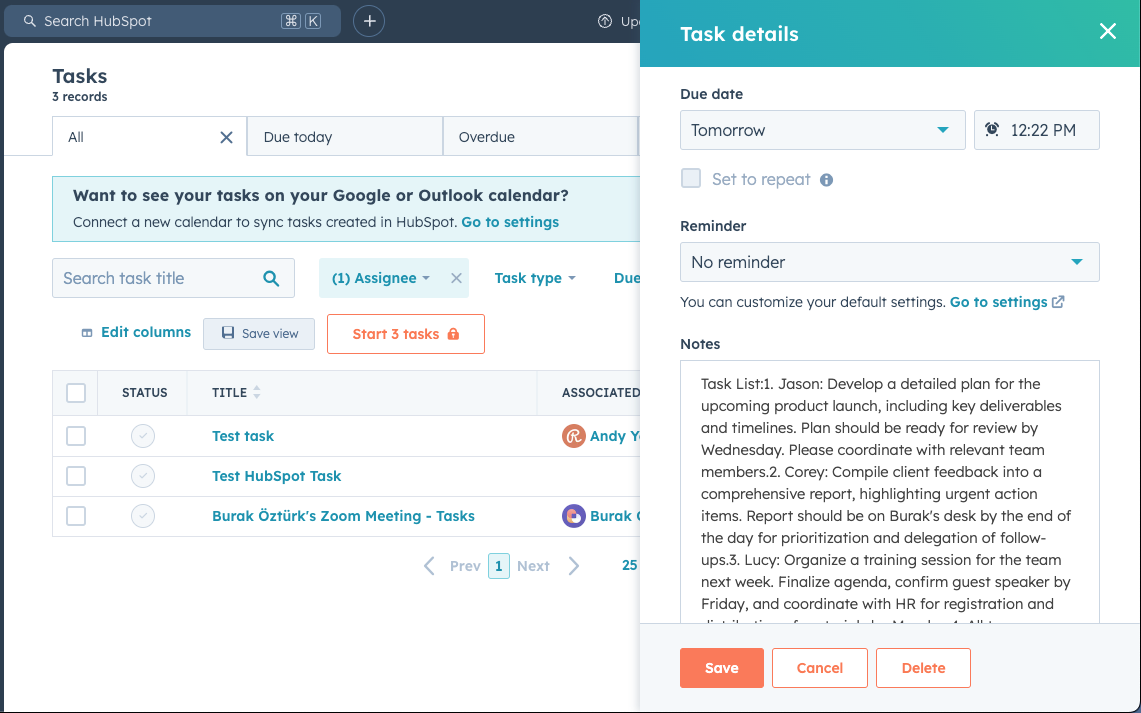Click the Andy contact name link
Screen dimensions: 1141x713
pyautogui.click(x=615, y=436)
